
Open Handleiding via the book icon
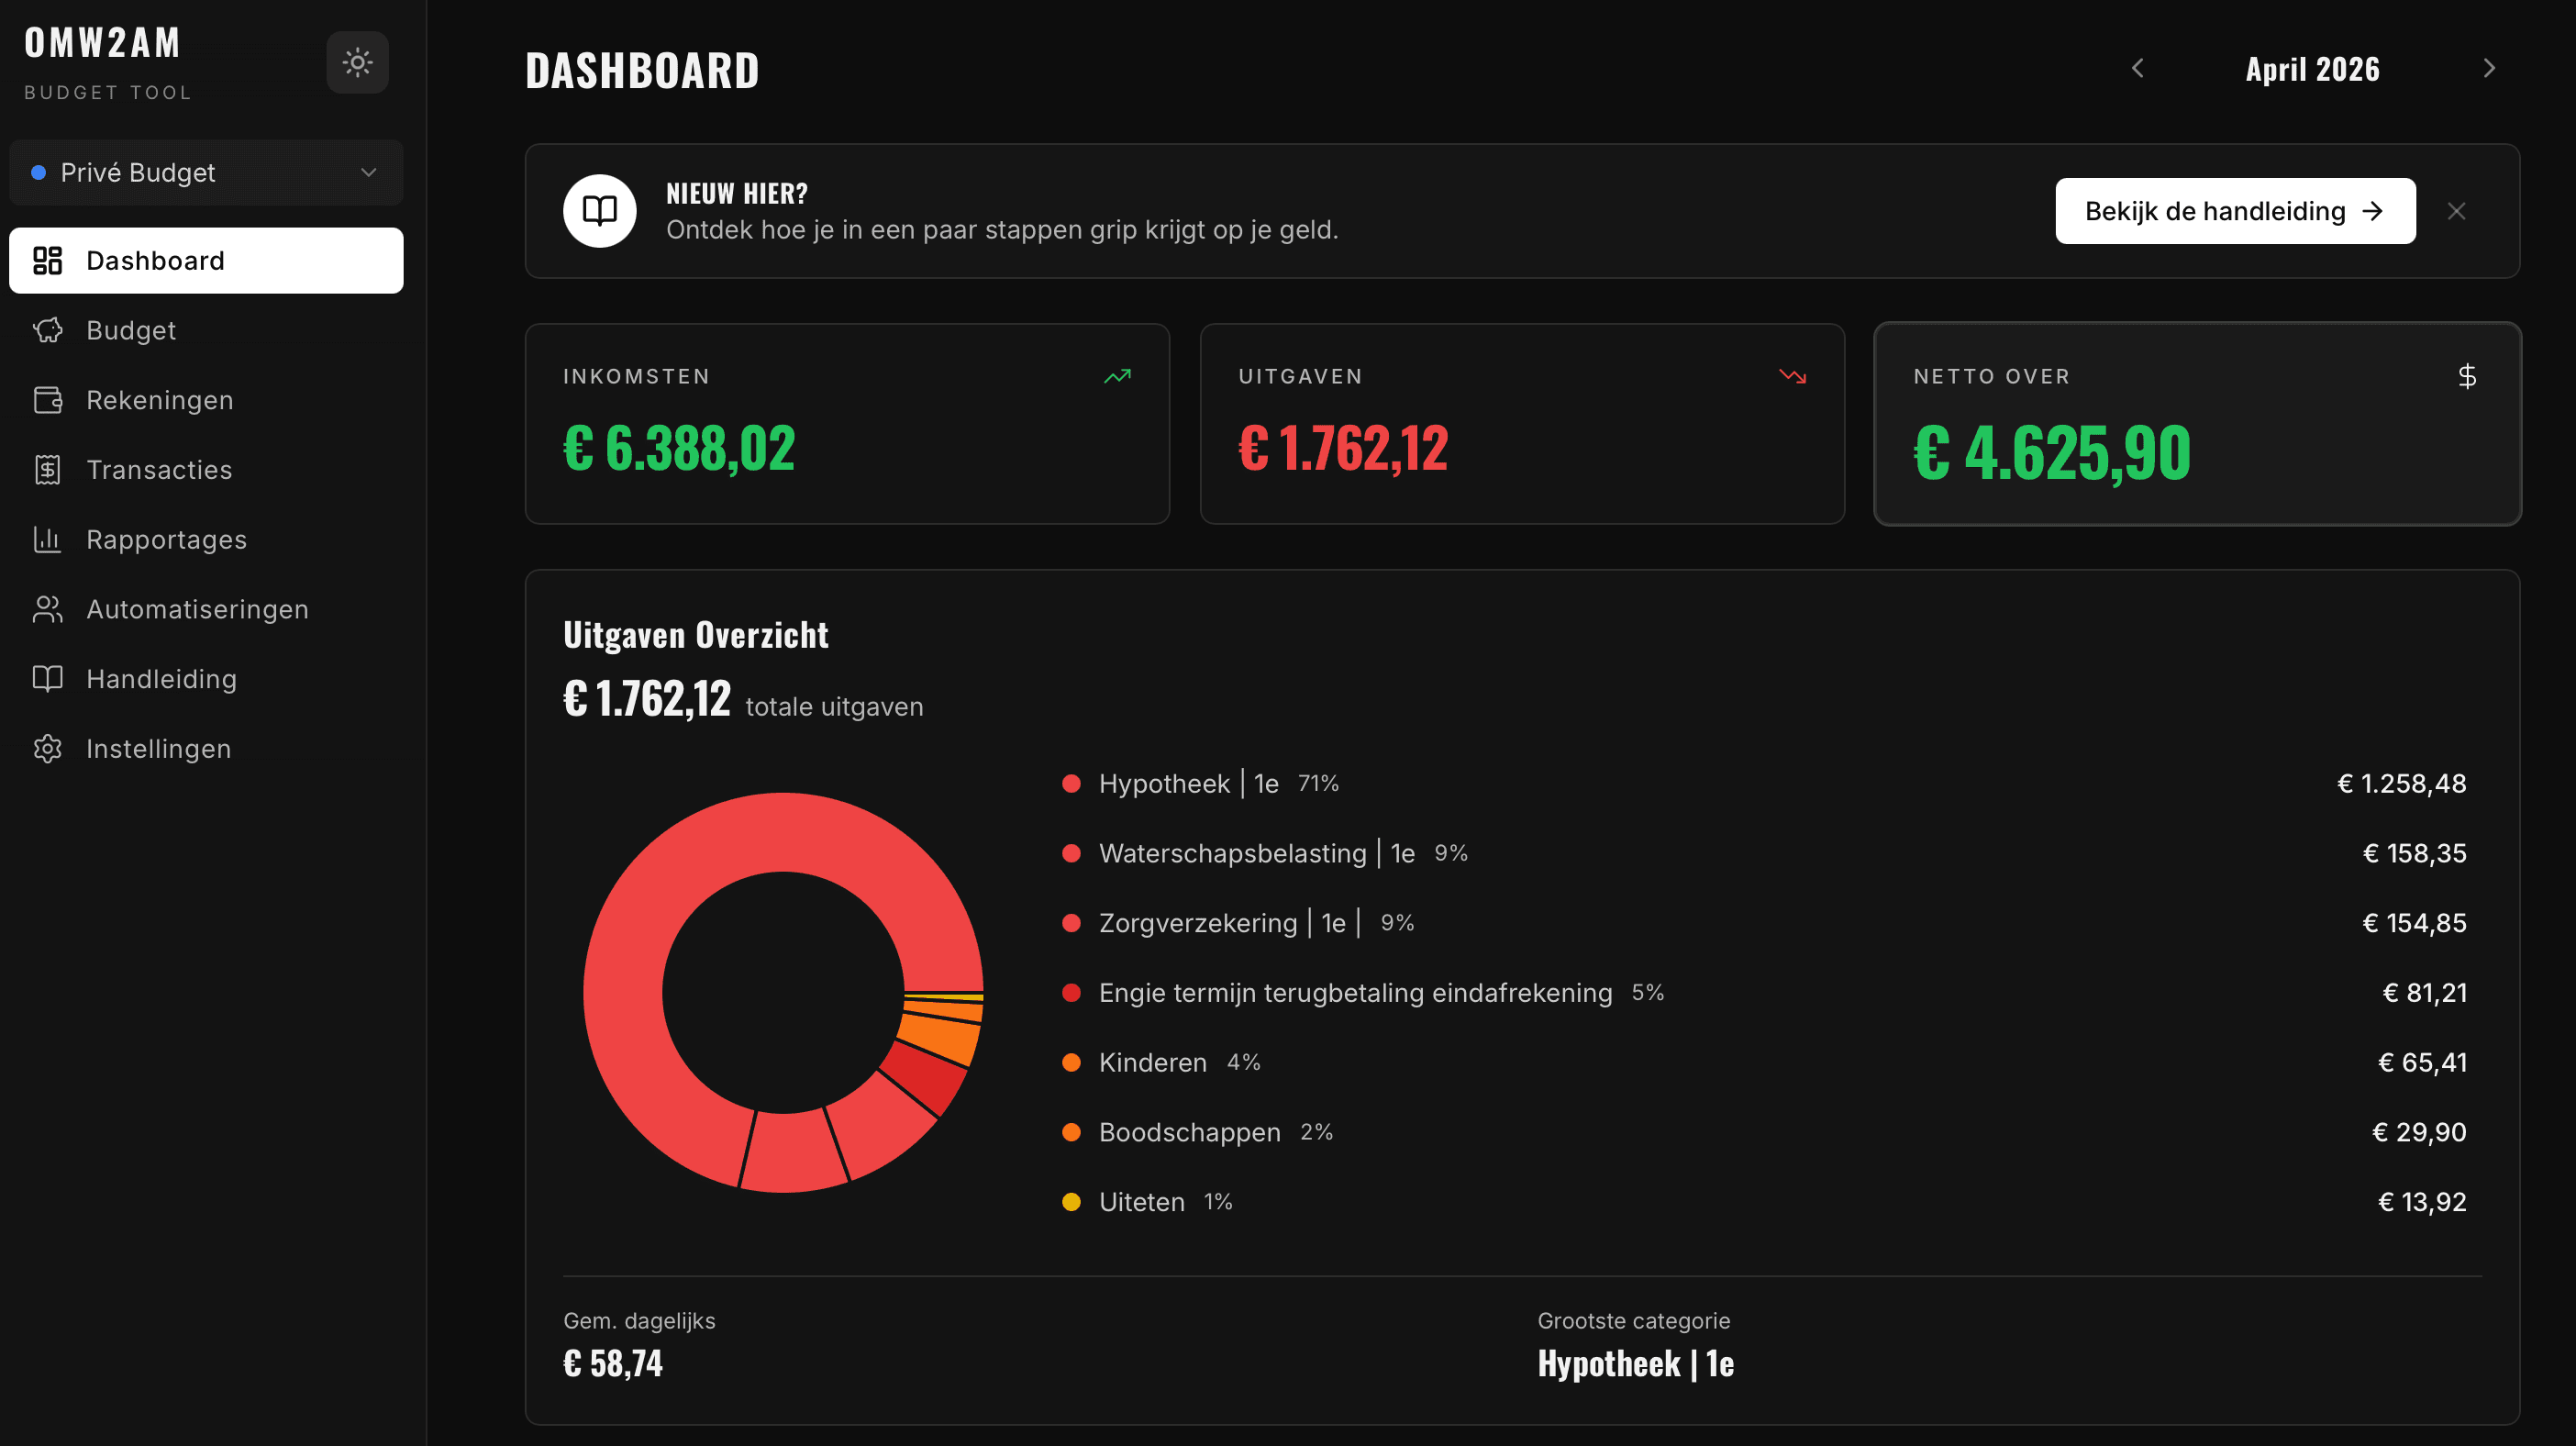[x=47, y=679]
